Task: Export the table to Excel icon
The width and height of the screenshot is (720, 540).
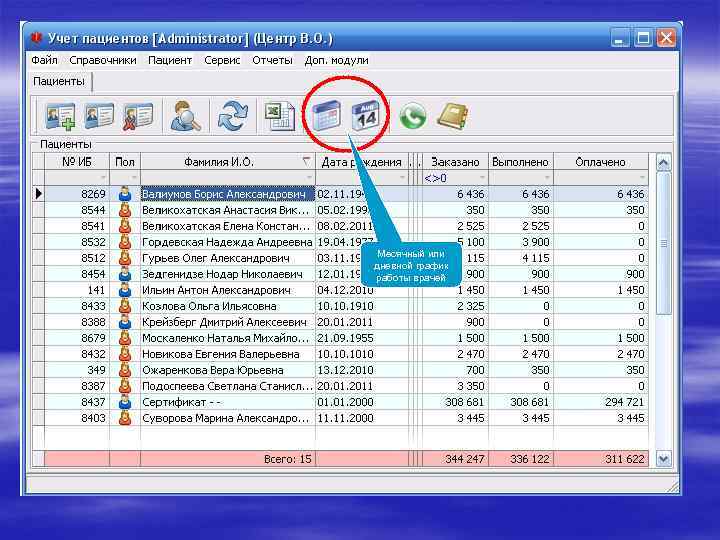Action: pos(280,116)
